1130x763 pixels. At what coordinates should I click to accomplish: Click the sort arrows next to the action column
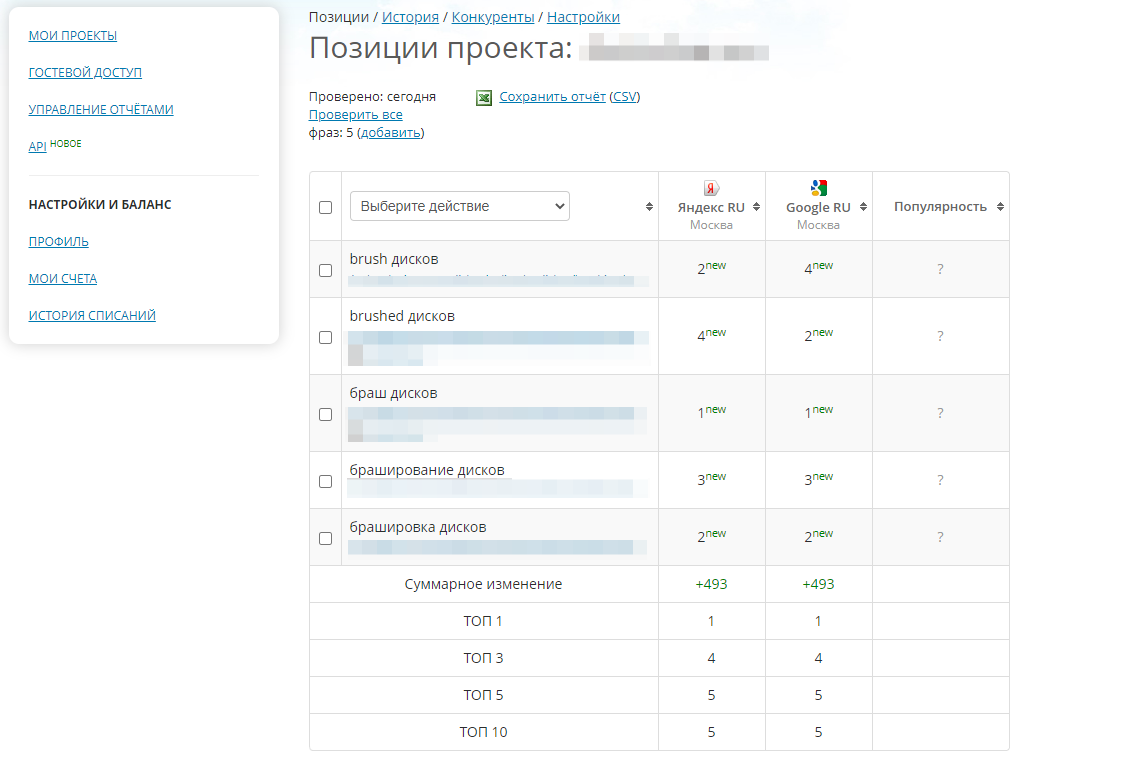tap(647, 206)
